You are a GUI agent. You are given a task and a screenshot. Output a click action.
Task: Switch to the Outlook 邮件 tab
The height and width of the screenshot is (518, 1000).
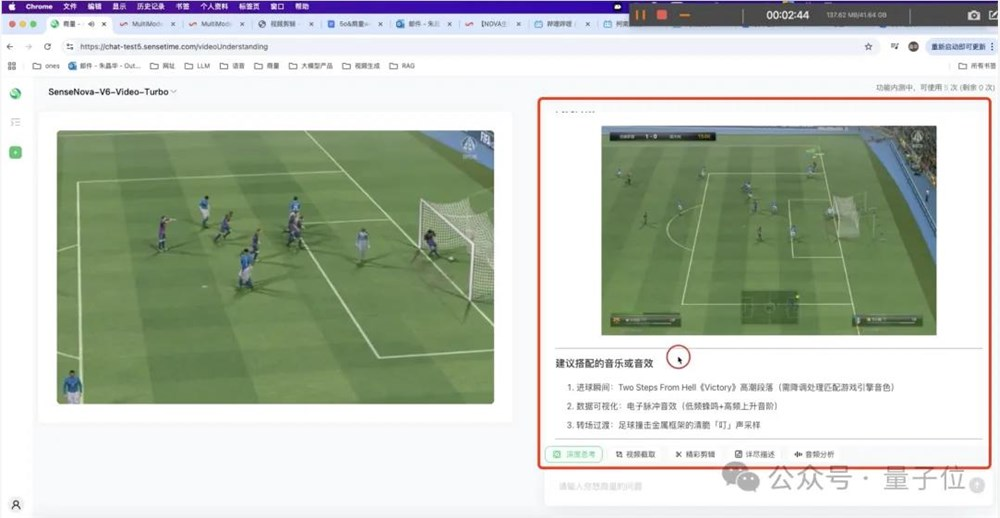424,24
